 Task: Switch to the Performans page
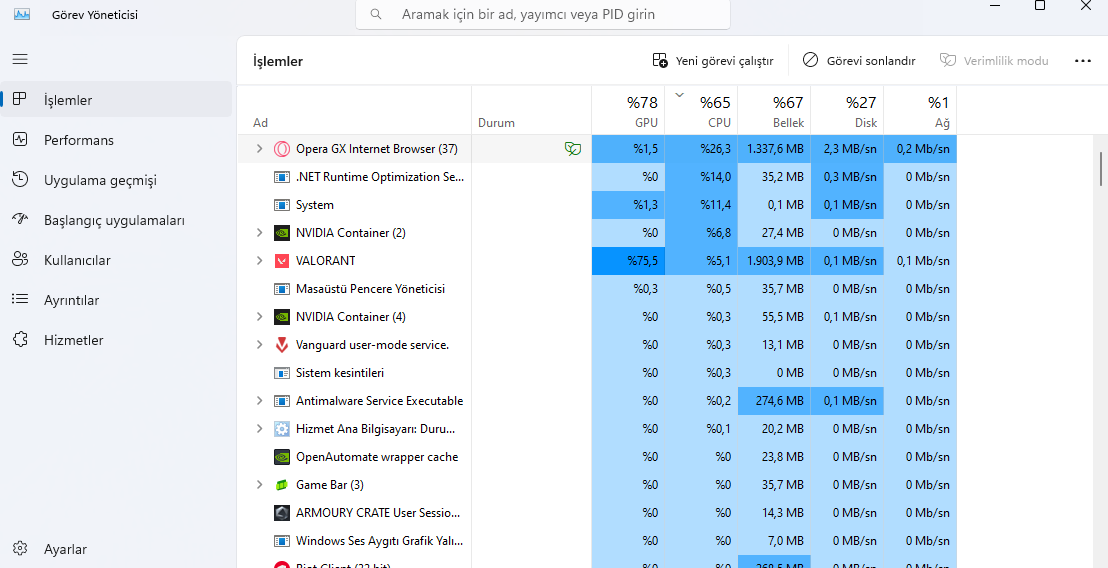tap(117, 140)
